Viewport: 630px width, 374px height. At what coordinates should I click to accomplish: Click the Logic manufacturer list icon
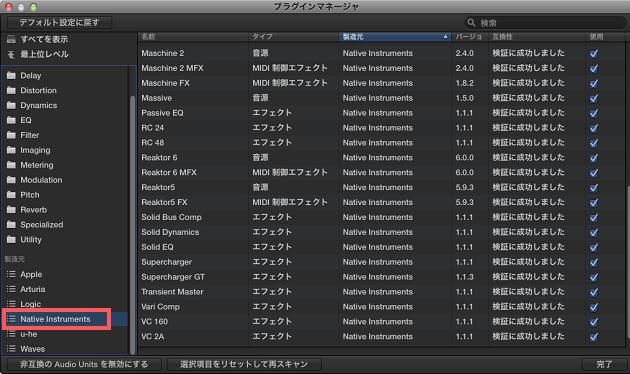(11, 304)
